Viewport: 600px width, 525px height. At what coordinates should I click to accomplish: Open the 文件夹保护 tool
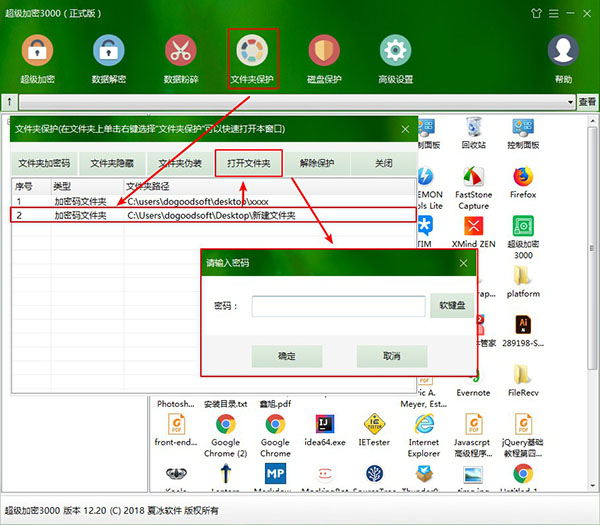click(x=252, y=52)
